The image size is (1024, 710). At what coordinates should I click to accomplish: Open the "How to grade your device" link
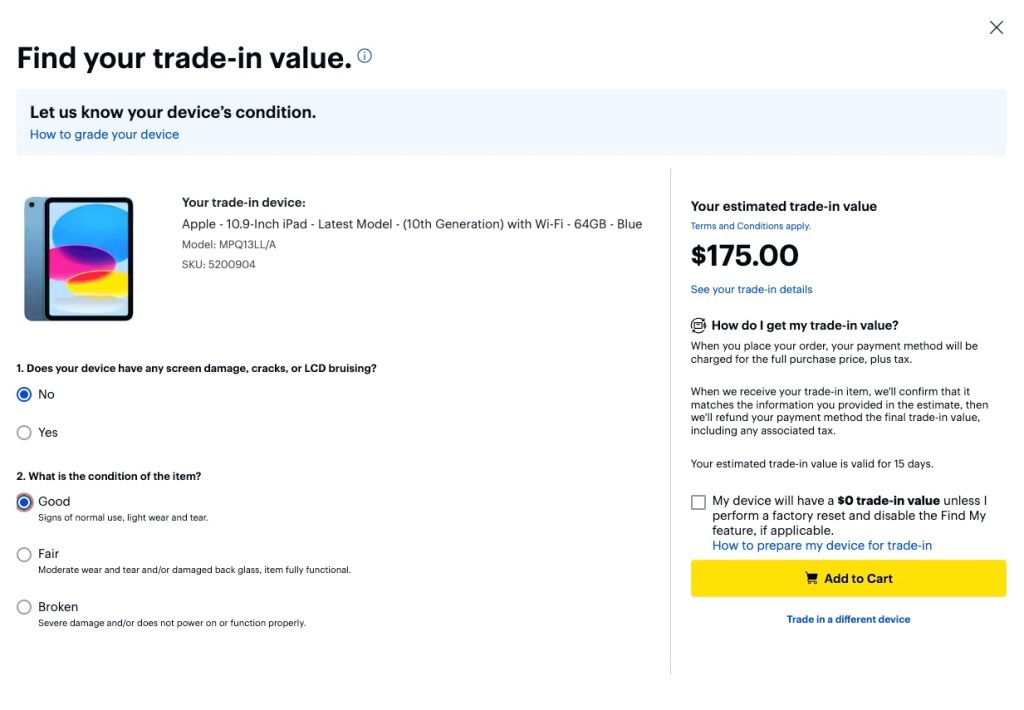(x=104, y=134)
